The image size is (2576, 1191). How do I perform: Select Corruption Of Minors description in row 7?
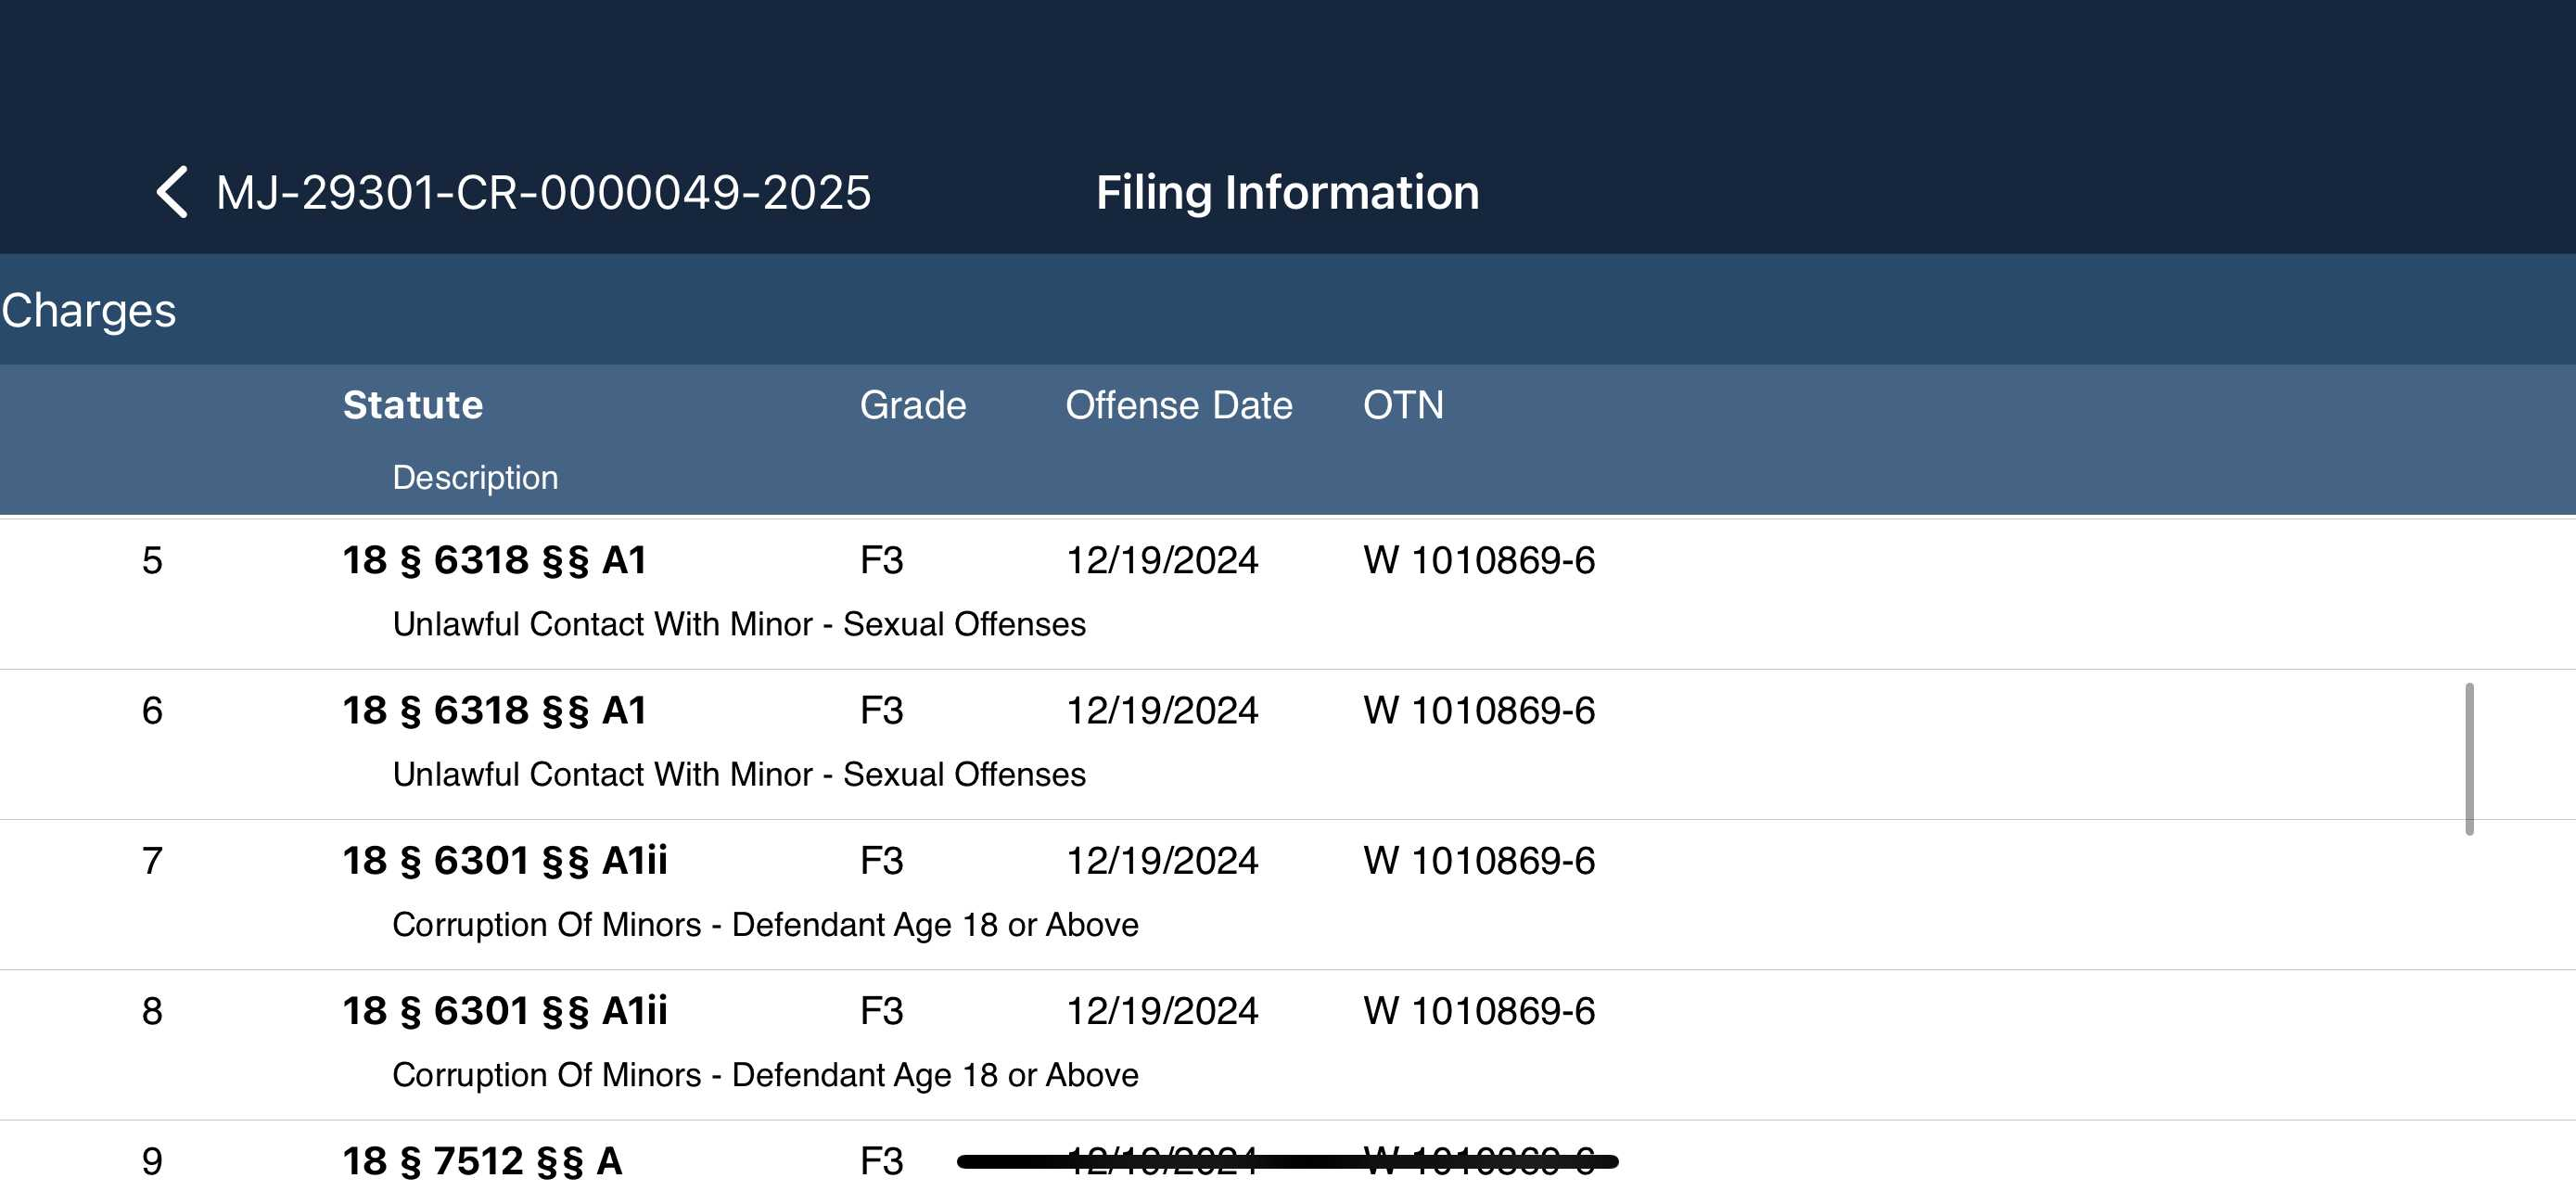765,925
